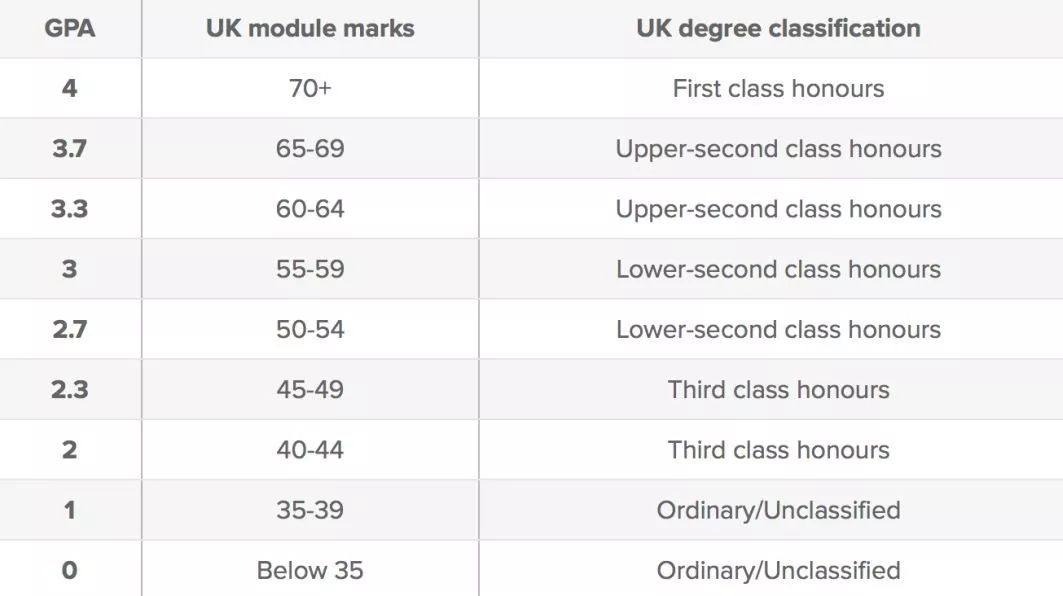Click the 55-59 marks cell
The height and width of the screenshot is (596, 1063).
(310, 269)
